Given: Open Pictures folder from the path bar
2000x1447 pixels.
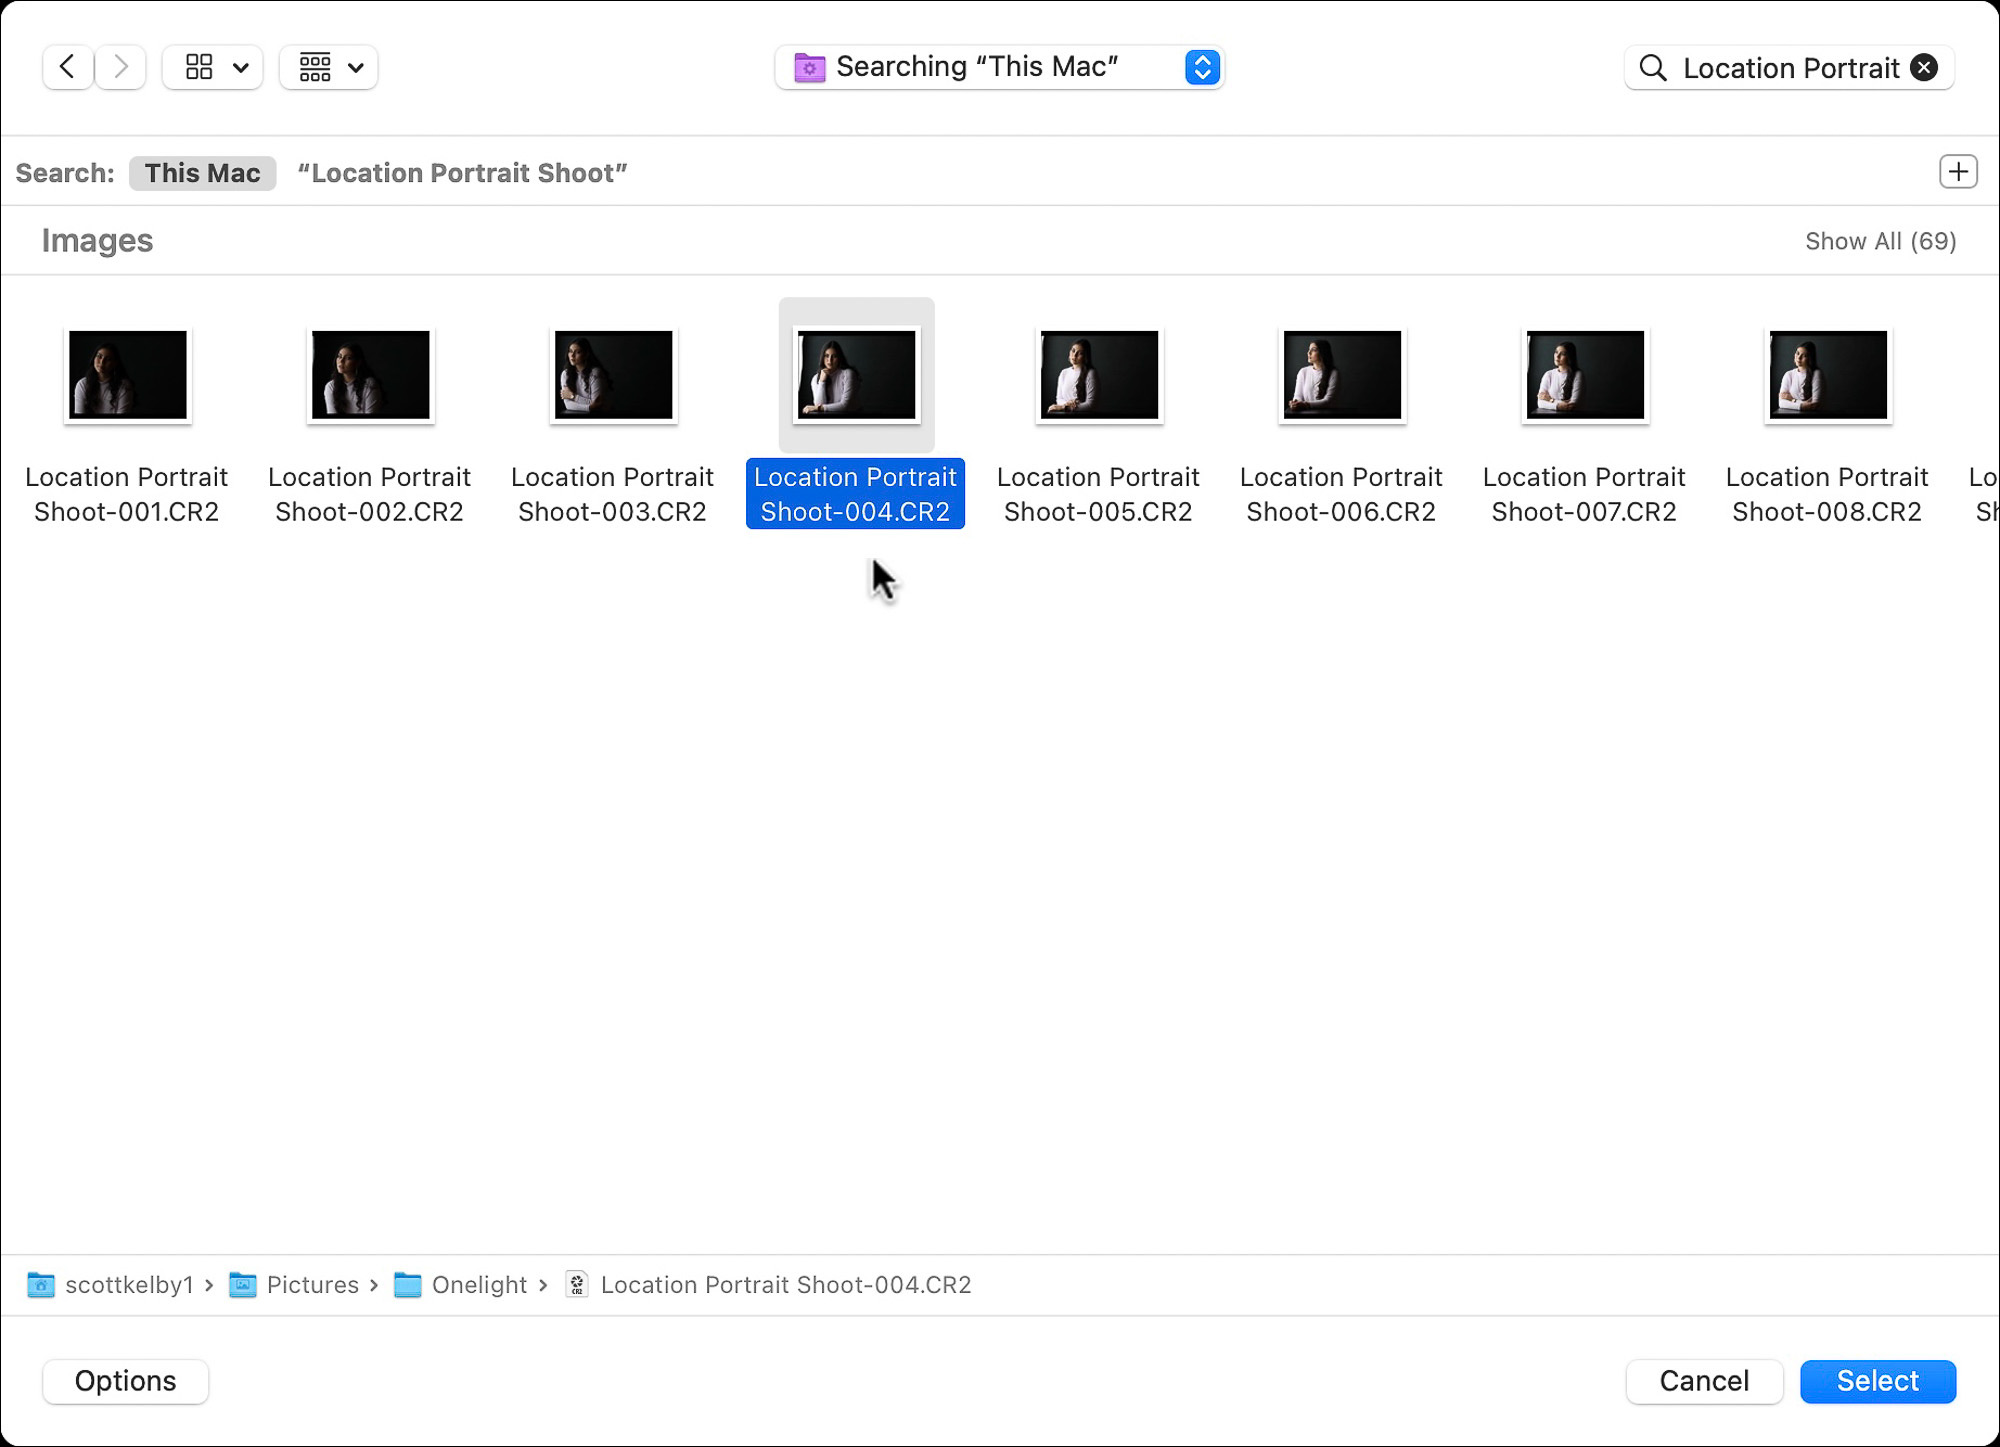Looking at the screenshot, I should pos(312,1285).
